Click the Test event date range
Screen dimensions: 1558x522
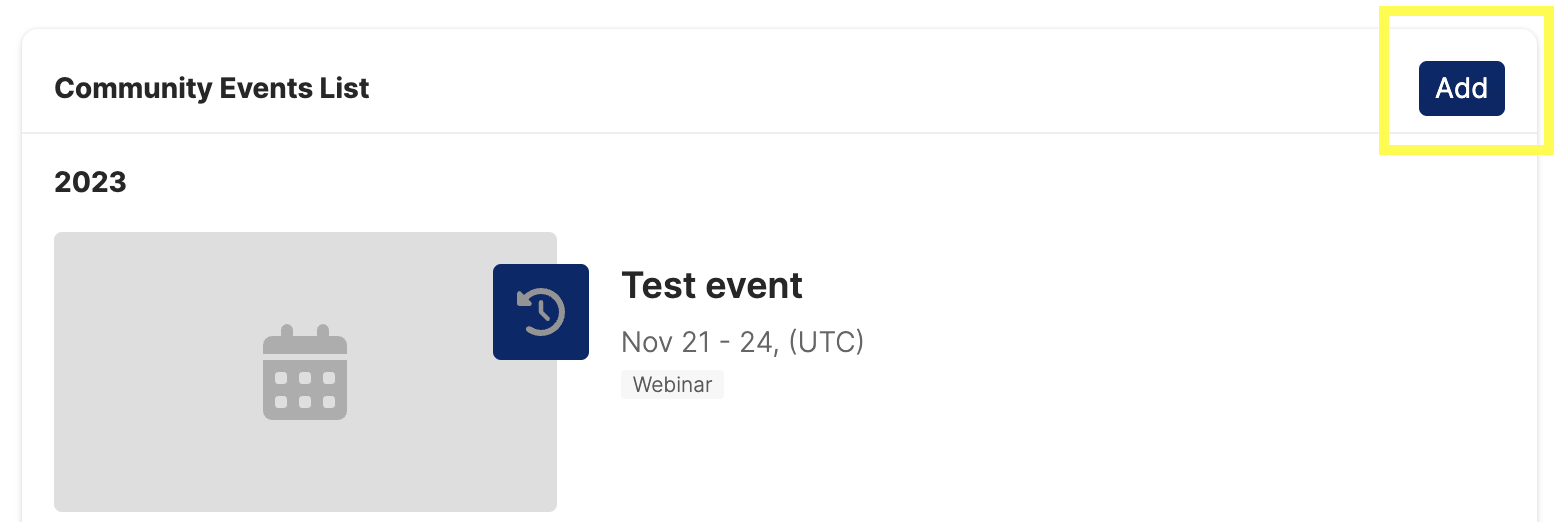[x=742, y=342]
